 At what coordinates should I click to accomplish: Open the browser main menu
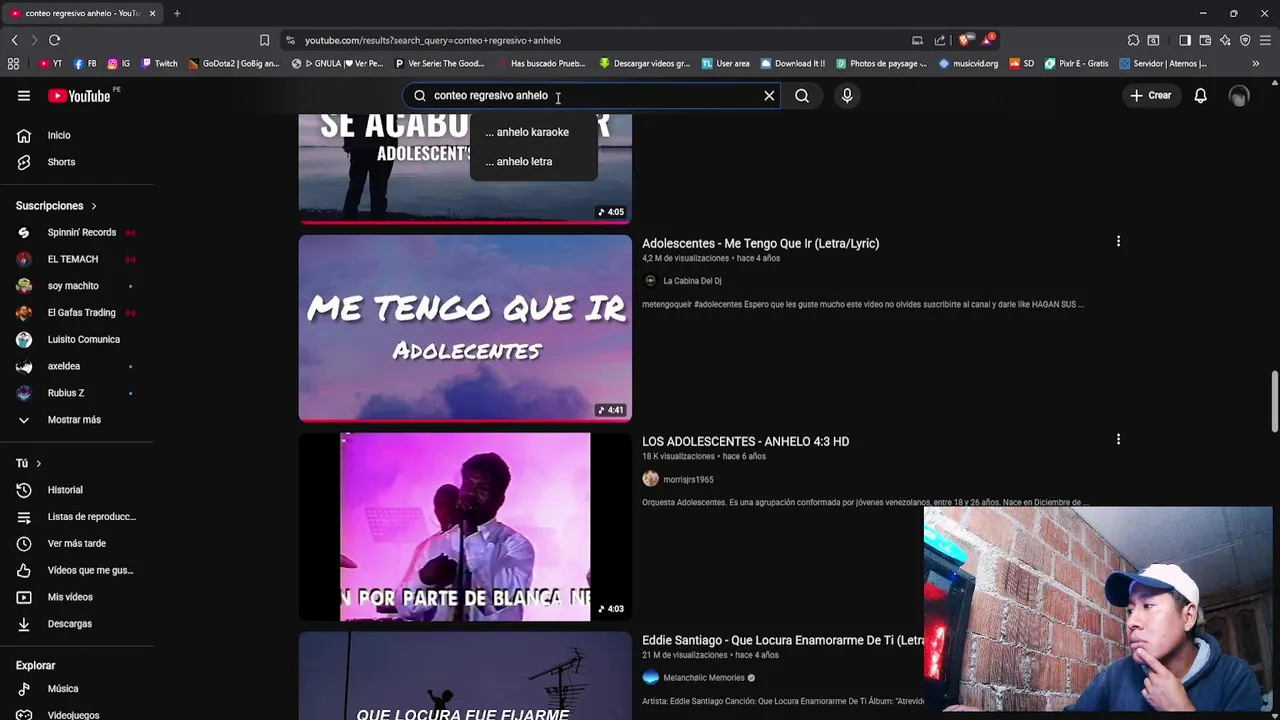[x=1265, y=40]
